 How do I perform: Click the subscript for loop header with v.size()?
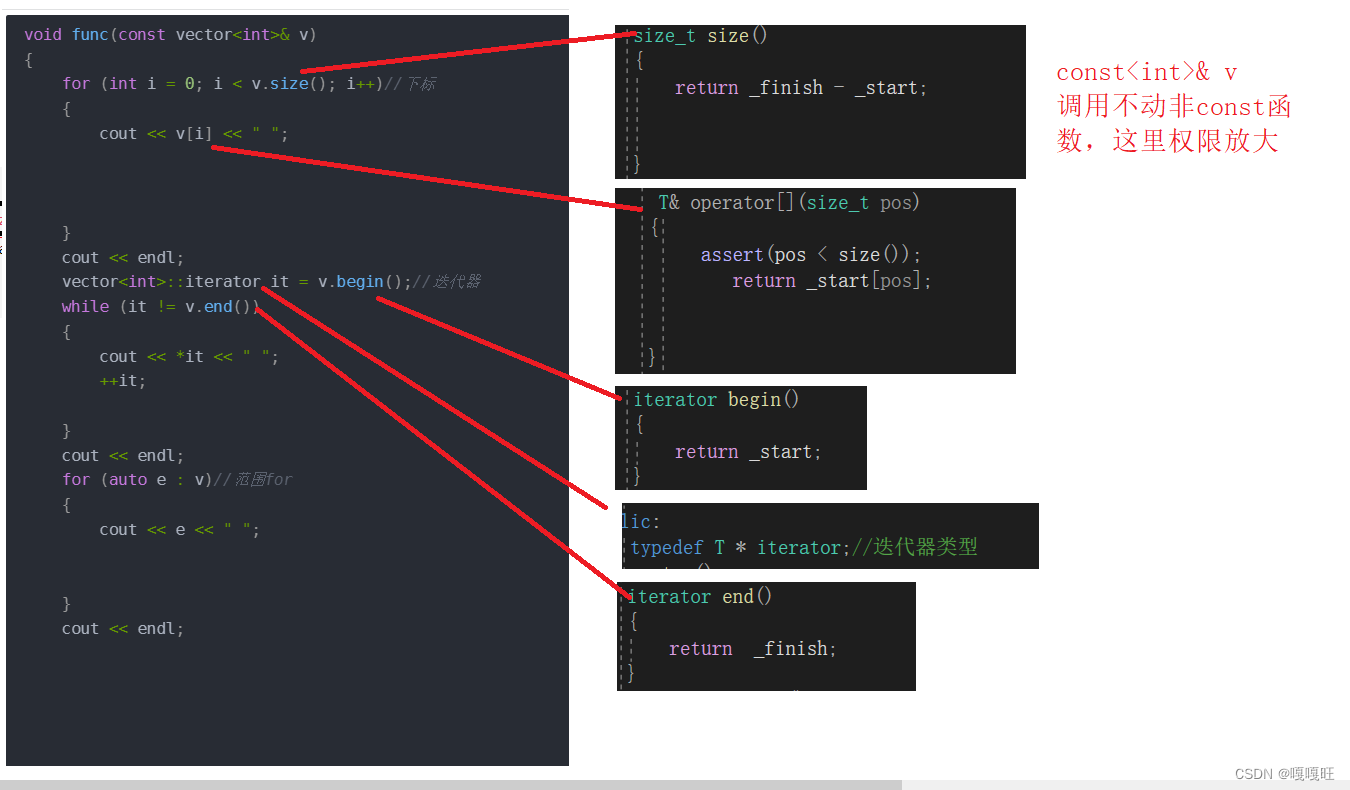(x=249, y=84)
